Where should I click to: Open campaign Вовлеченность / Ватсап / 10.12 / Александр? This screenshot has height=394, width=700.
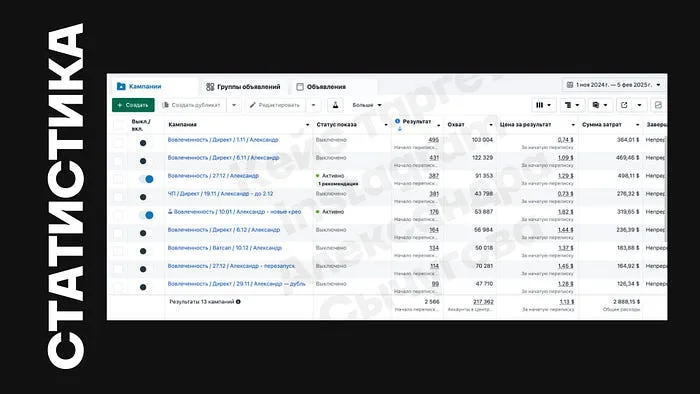click(x=225, y=248)
